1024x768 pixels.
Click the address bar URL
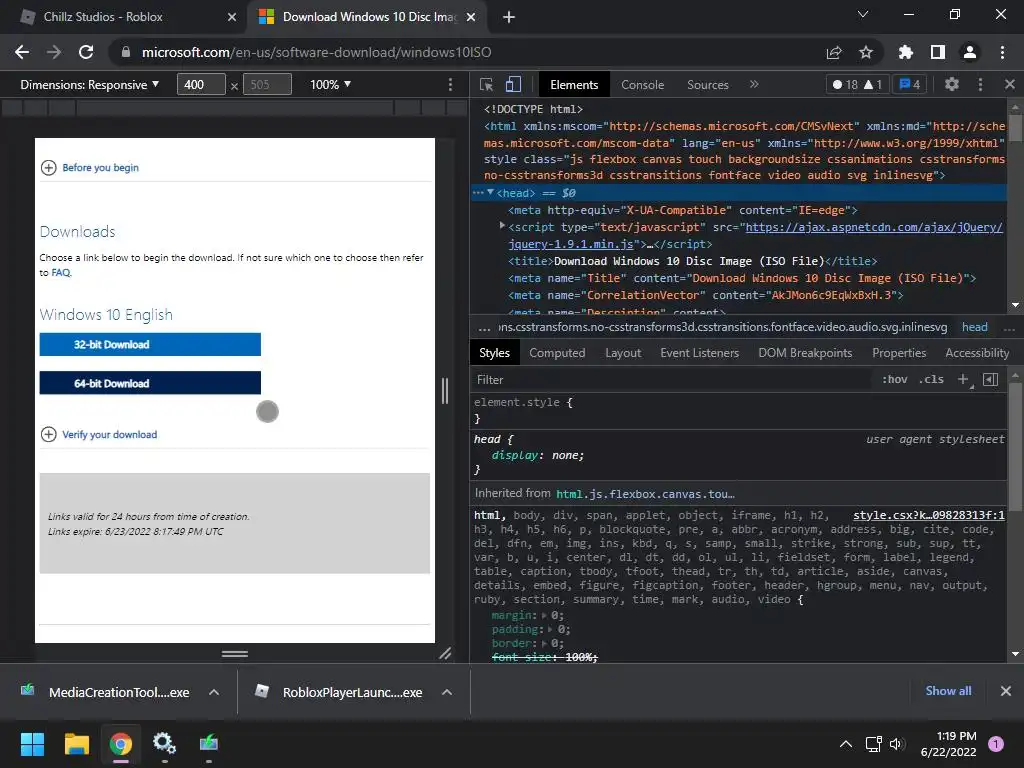(317, 52)
